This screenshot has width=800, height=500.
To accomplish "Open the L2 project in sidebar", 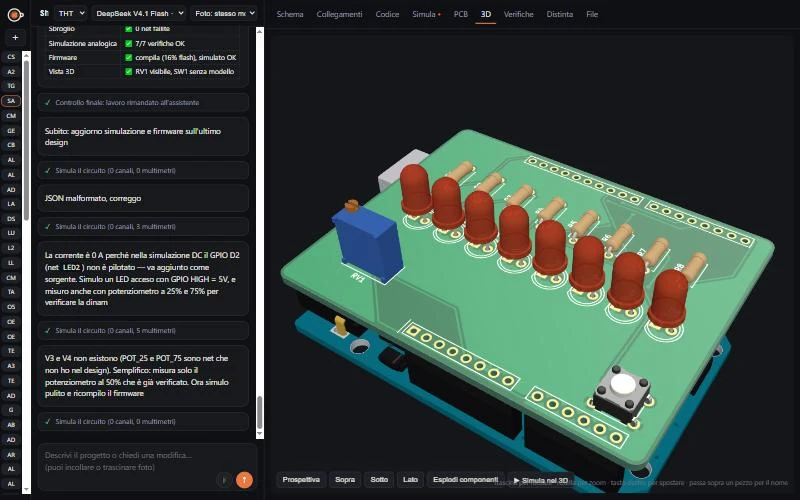I will pyautogui.click(x=11, y=248).
